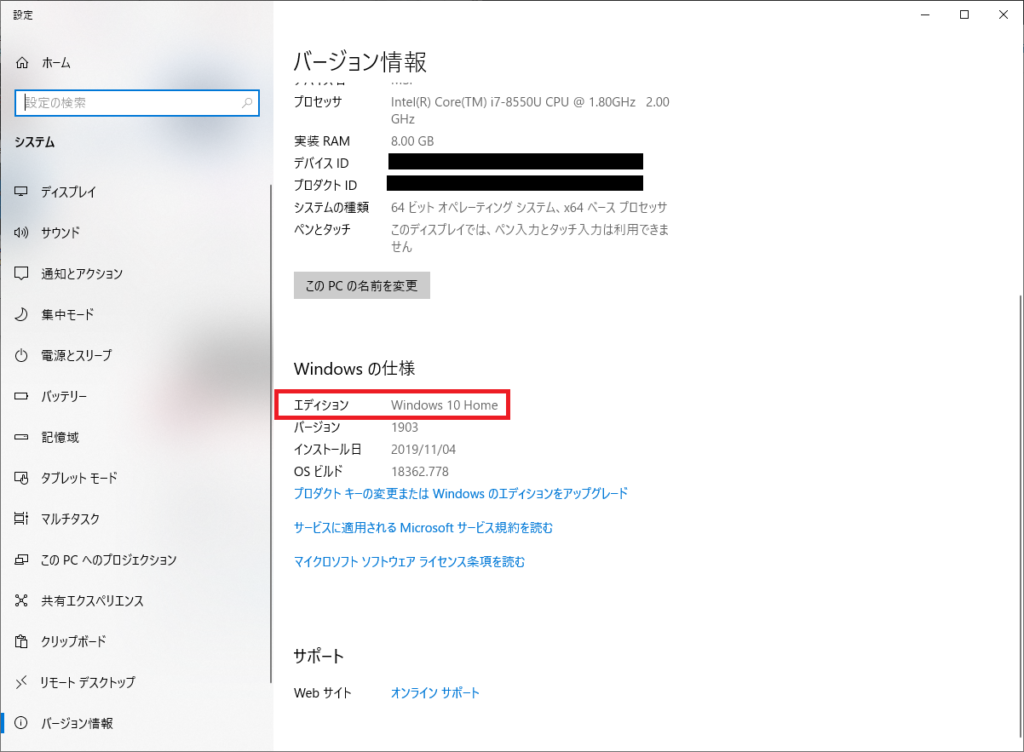Click the Multitasking icon
This screenshot has height=752, width=1024.
[21, 518]
